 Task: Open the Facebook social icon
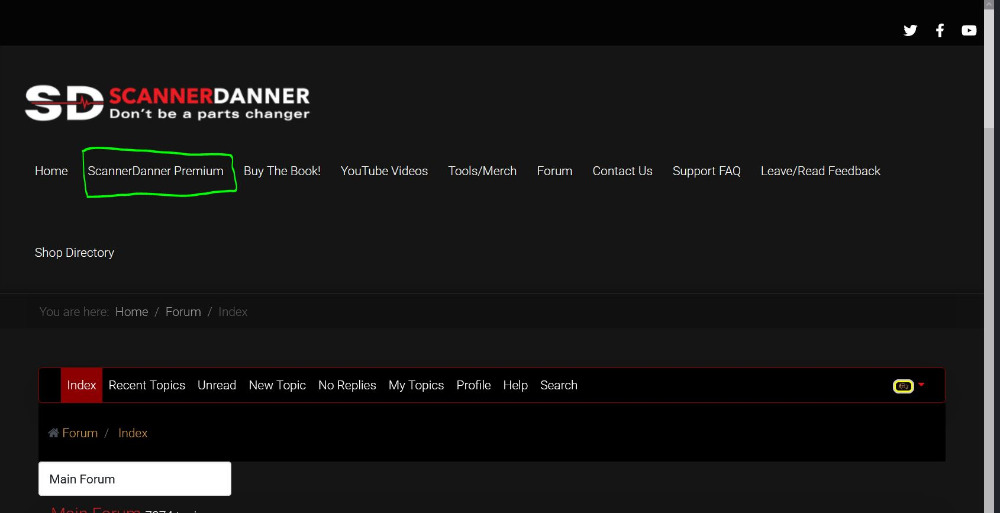click(x=940, y=30)
